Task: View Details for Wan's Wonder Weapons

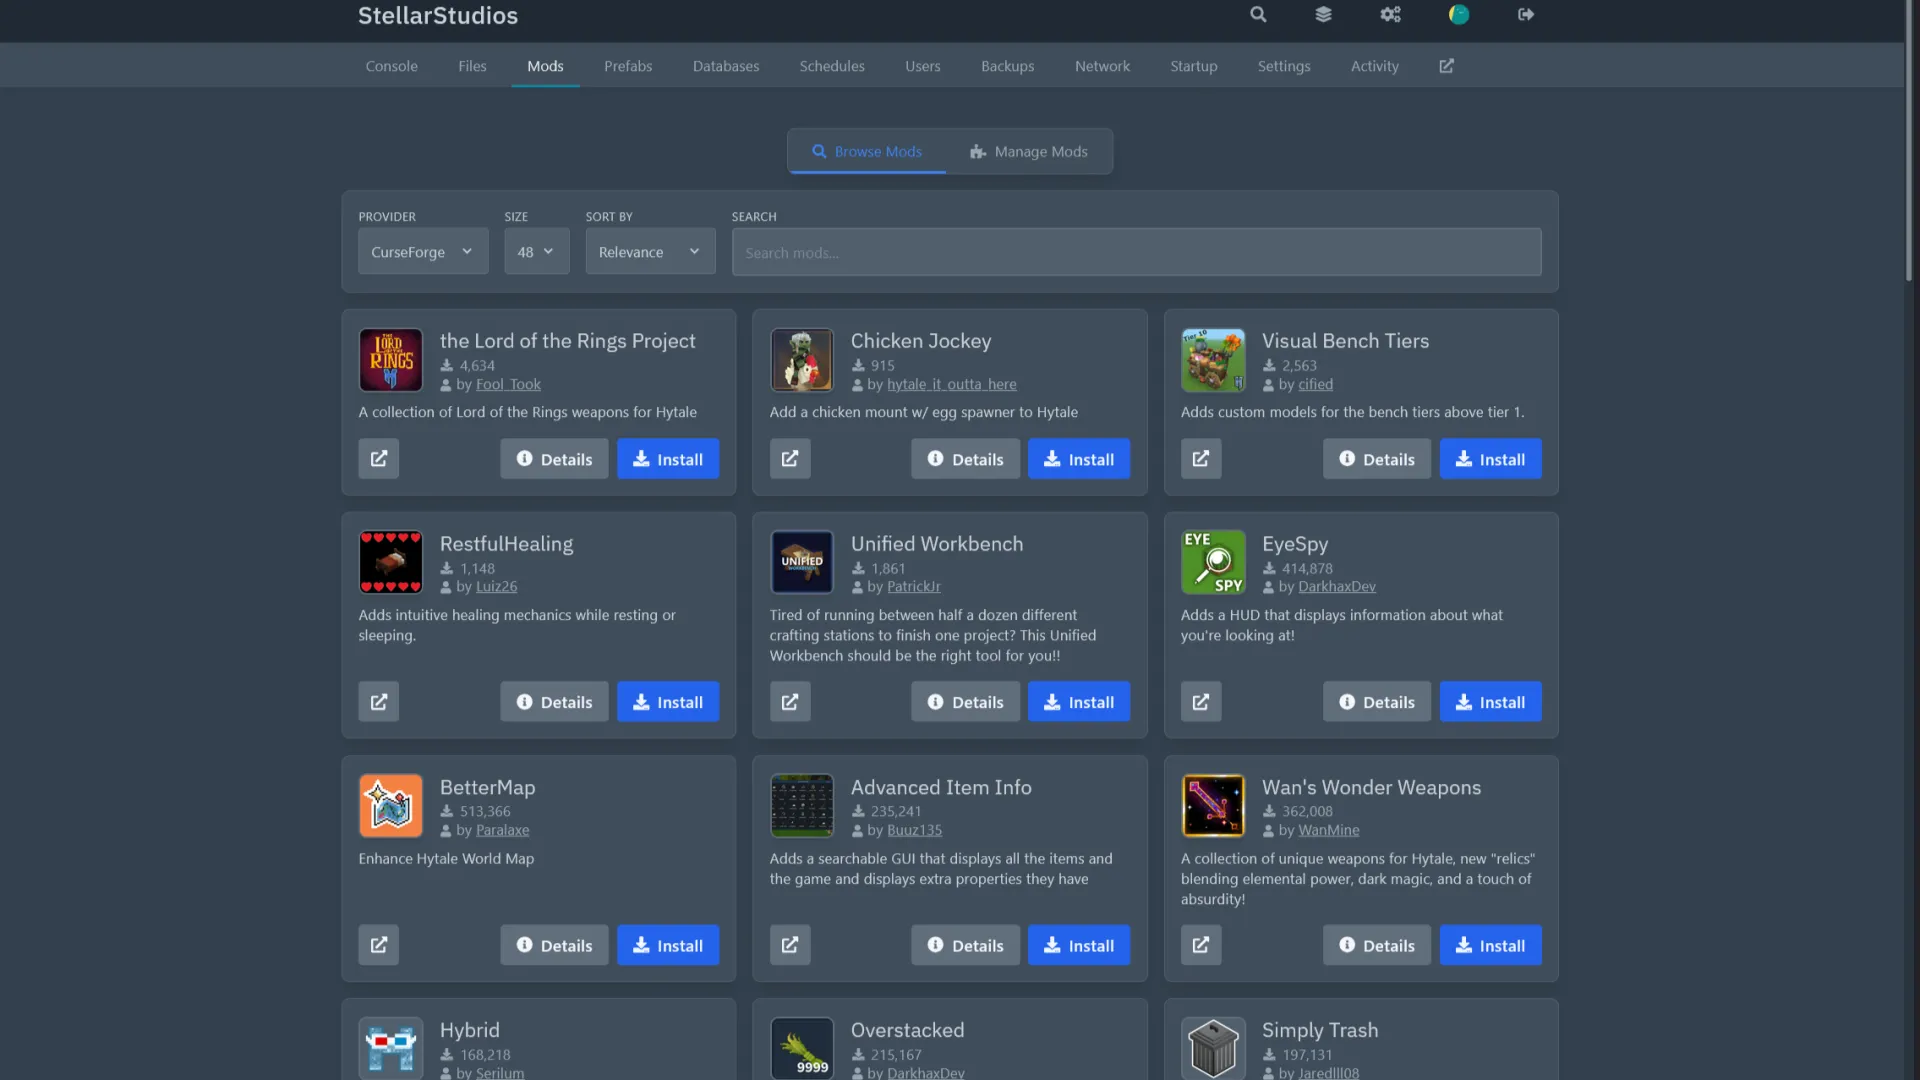Action: click(1376, 945)
